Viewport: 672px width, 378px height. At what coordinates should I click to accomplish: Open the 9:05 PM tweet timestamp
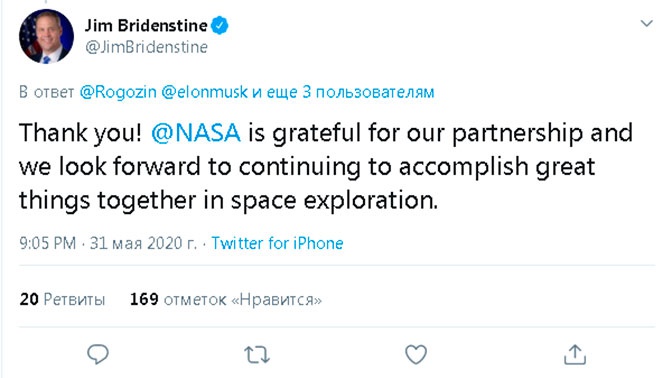click(48, 243)
